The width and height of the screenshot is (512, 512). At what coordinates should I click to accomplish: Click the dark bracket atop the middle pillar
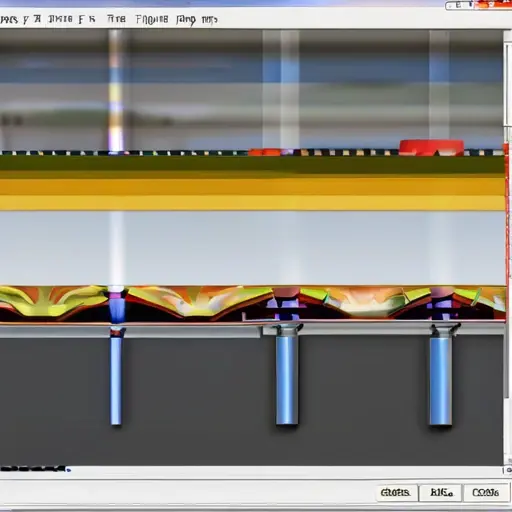287,330
